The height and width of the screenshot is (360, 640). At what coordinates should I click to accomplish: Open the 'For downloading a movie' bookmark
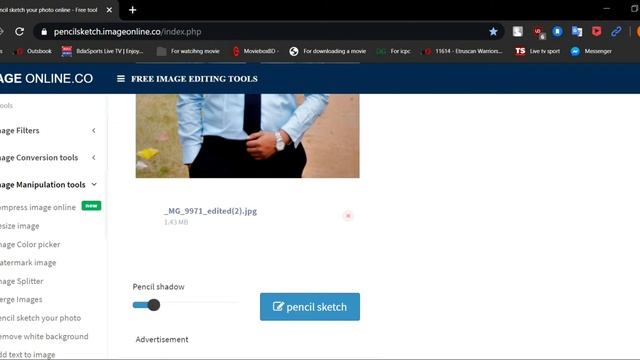click(x=328, y=51)
